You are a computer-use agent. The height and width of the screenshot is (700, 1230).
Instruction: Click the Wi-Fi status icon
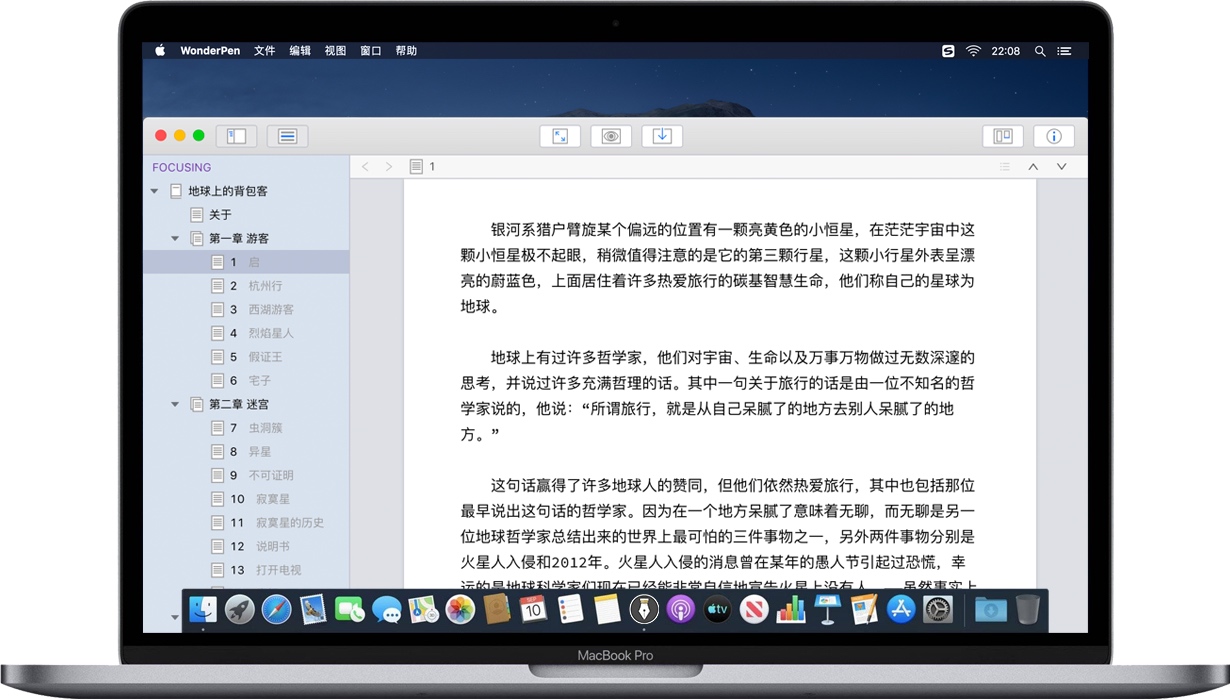pyautogui.click(x=972, y=50)
